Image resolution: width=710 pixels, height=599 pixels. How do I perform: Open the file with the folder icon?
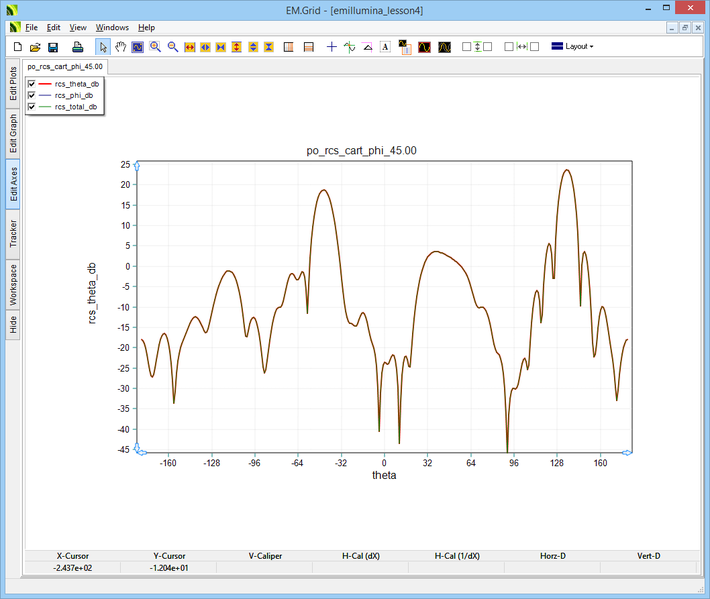(x=35, y=47)
